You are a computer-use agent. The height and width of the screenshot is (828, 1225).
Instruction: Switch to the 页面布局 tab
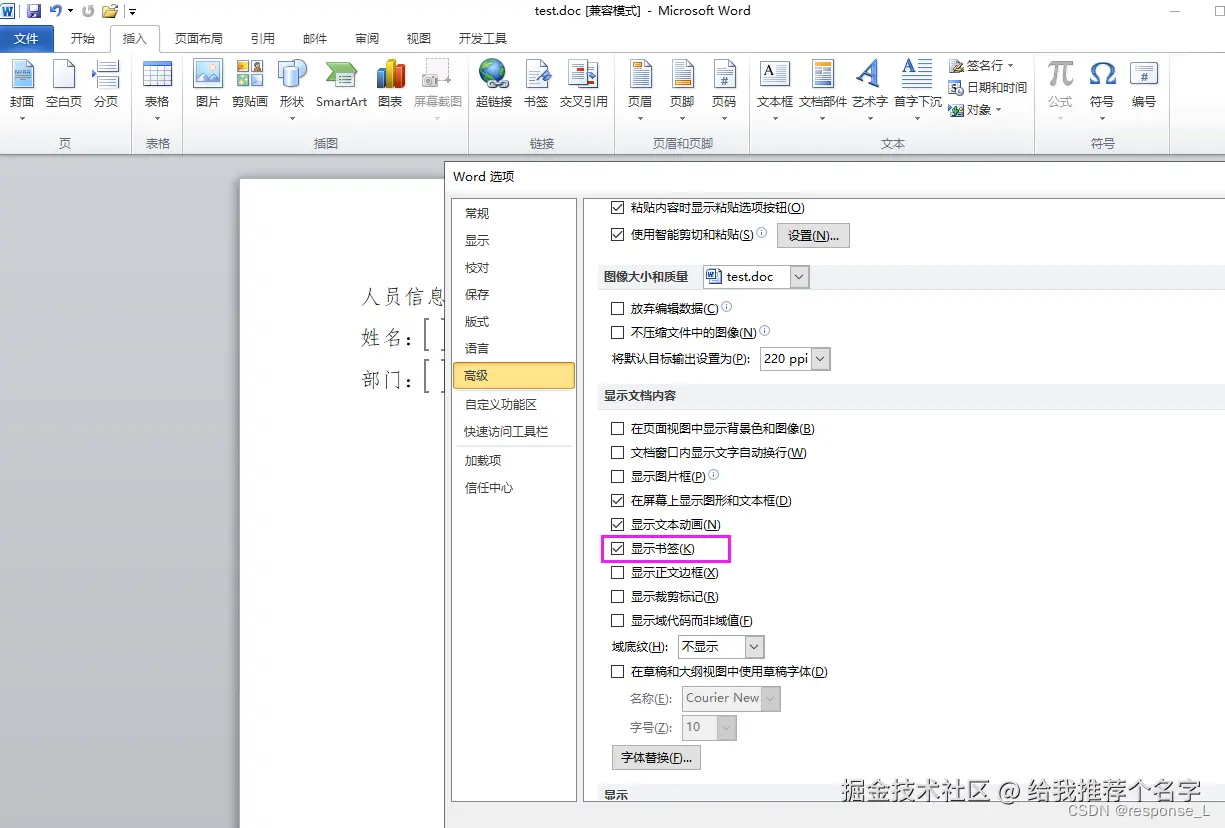click(199, 39)
